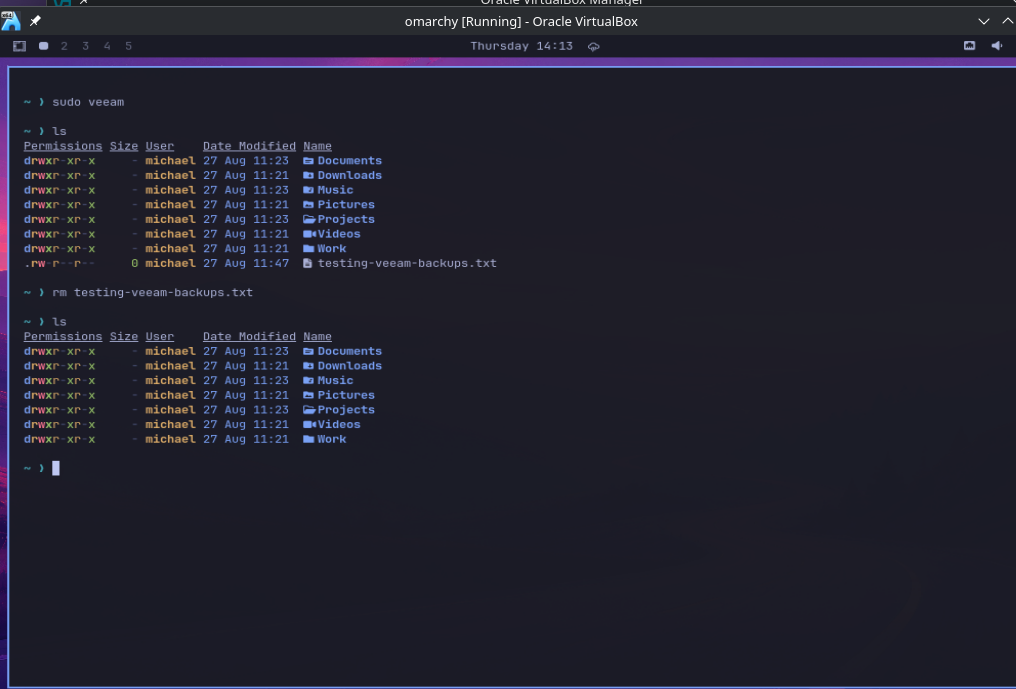
Task: Click the VirtualBox app icon in title bar
Action: tap(10, 21)
